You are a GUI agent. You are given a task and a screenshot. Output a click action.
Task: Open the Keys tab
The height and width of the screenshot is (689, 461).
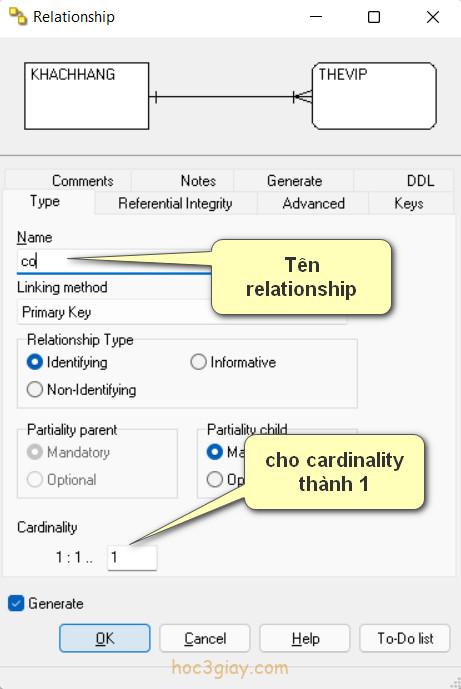pos(409,203)
